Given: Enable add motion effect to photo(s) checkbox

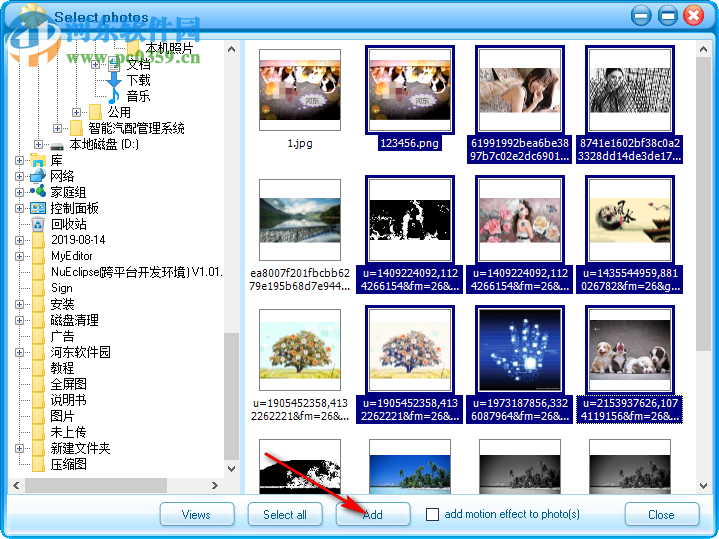Looking at the screenshot, I should pos(432,514).
